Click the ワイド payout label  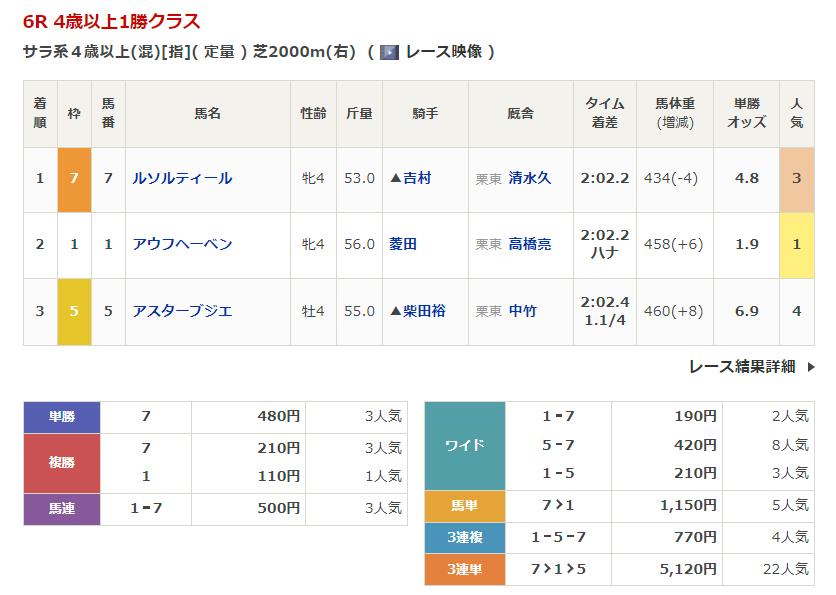pos(464,445)
